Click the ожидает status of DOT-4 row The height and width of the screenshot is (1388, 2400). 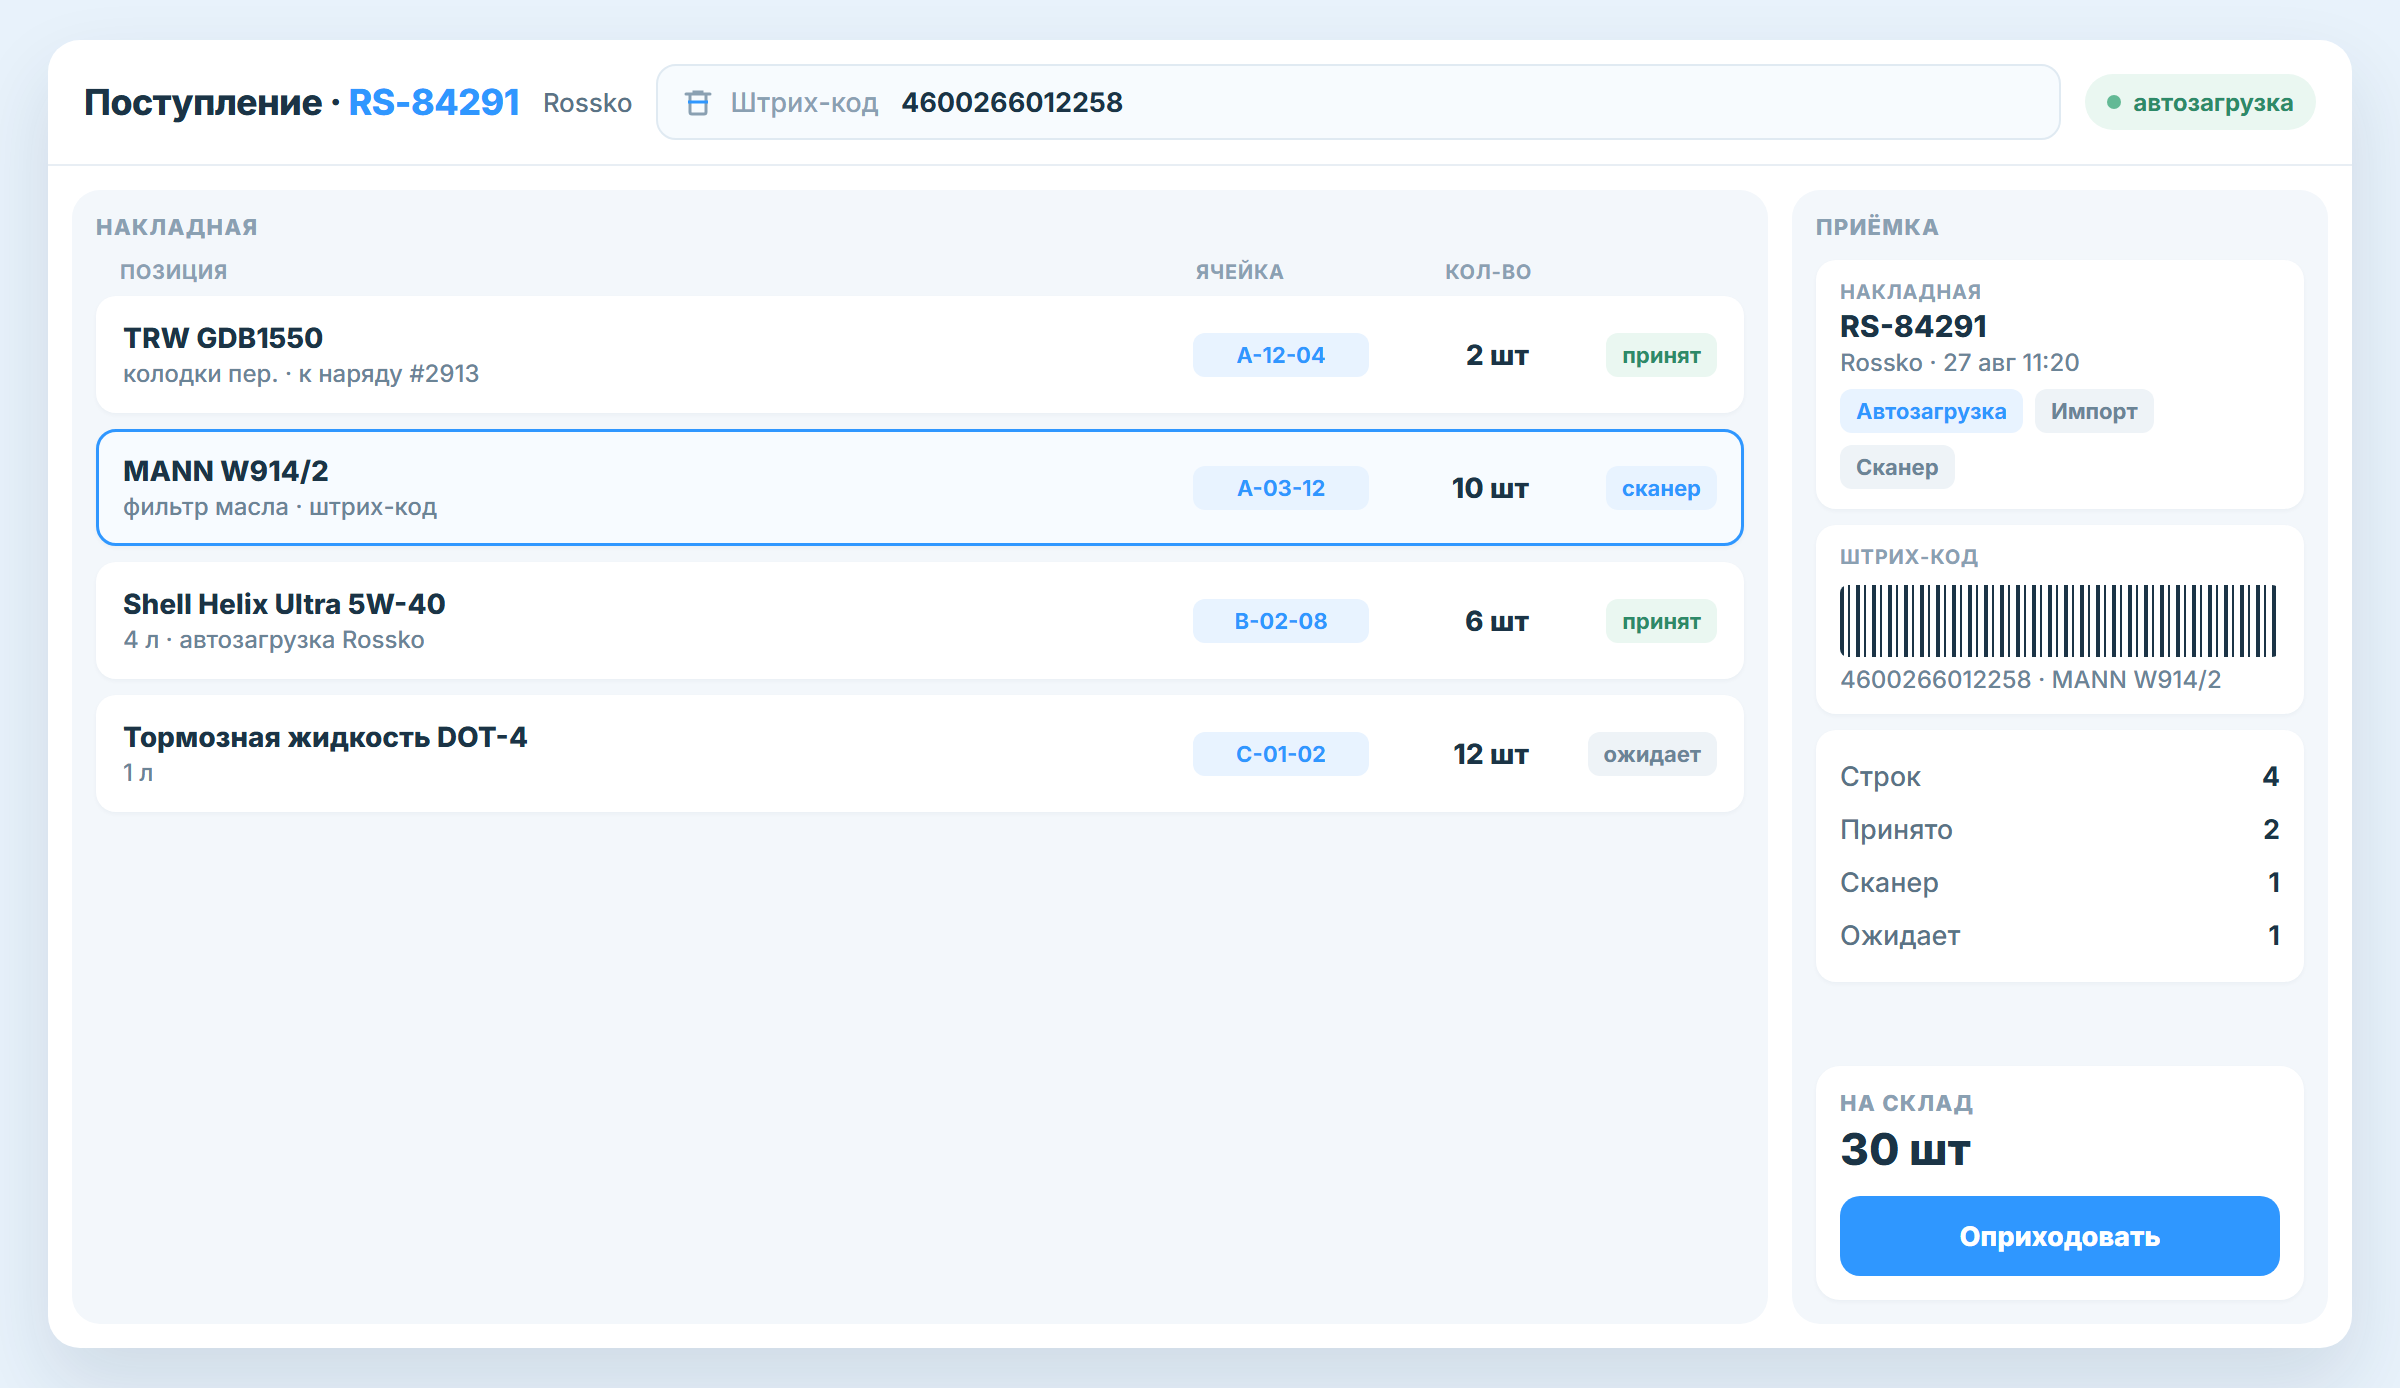pyautogui.click(x=1652, y=754)
